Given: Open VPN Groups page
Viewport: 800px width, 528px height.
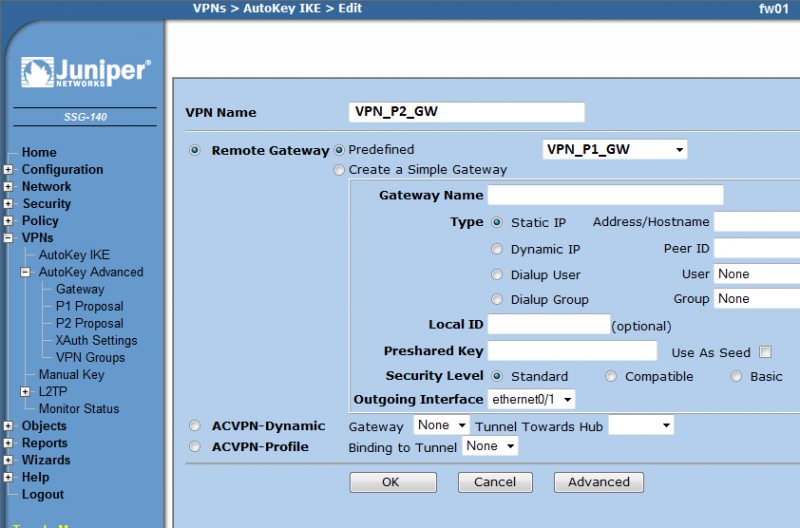Looking at the screenshot, I should [x=90, y=358].
